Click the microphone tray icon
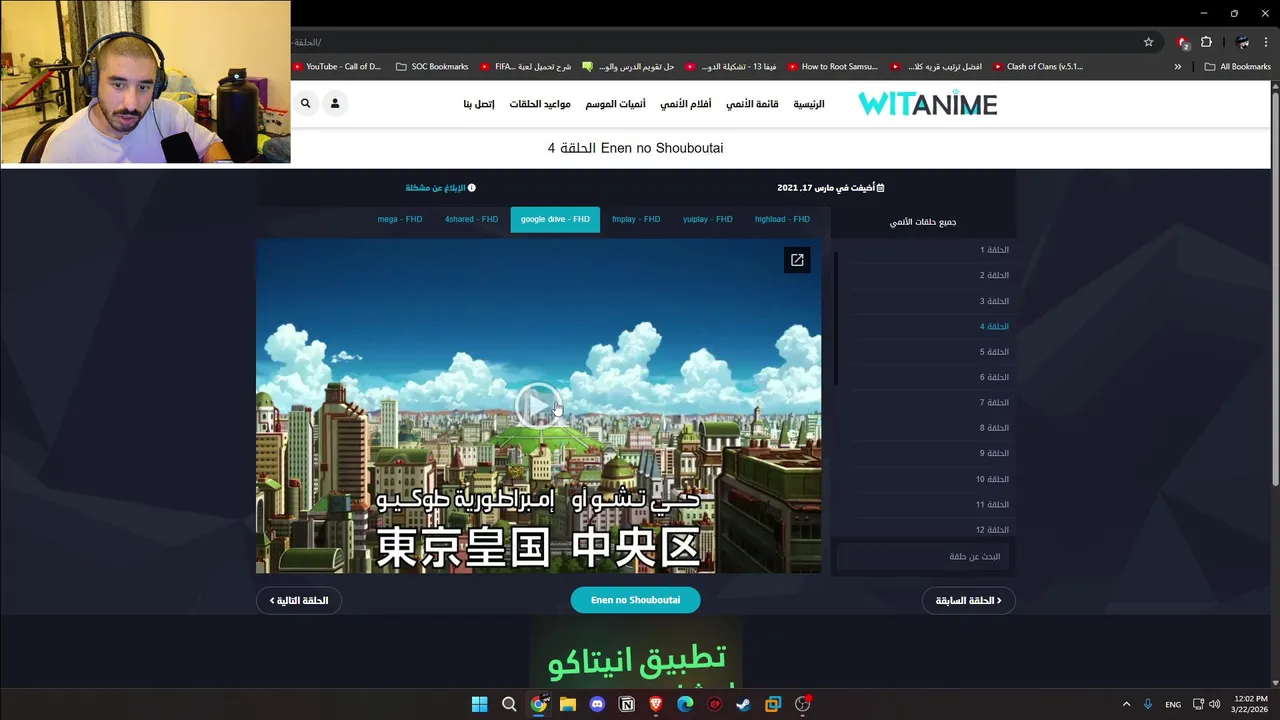This screenshot has width=1280, height=720. (1148, 704)
